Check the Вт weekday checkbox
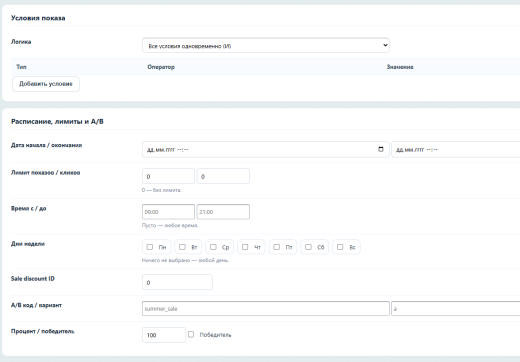520x362 pixels. coord(182,247)
